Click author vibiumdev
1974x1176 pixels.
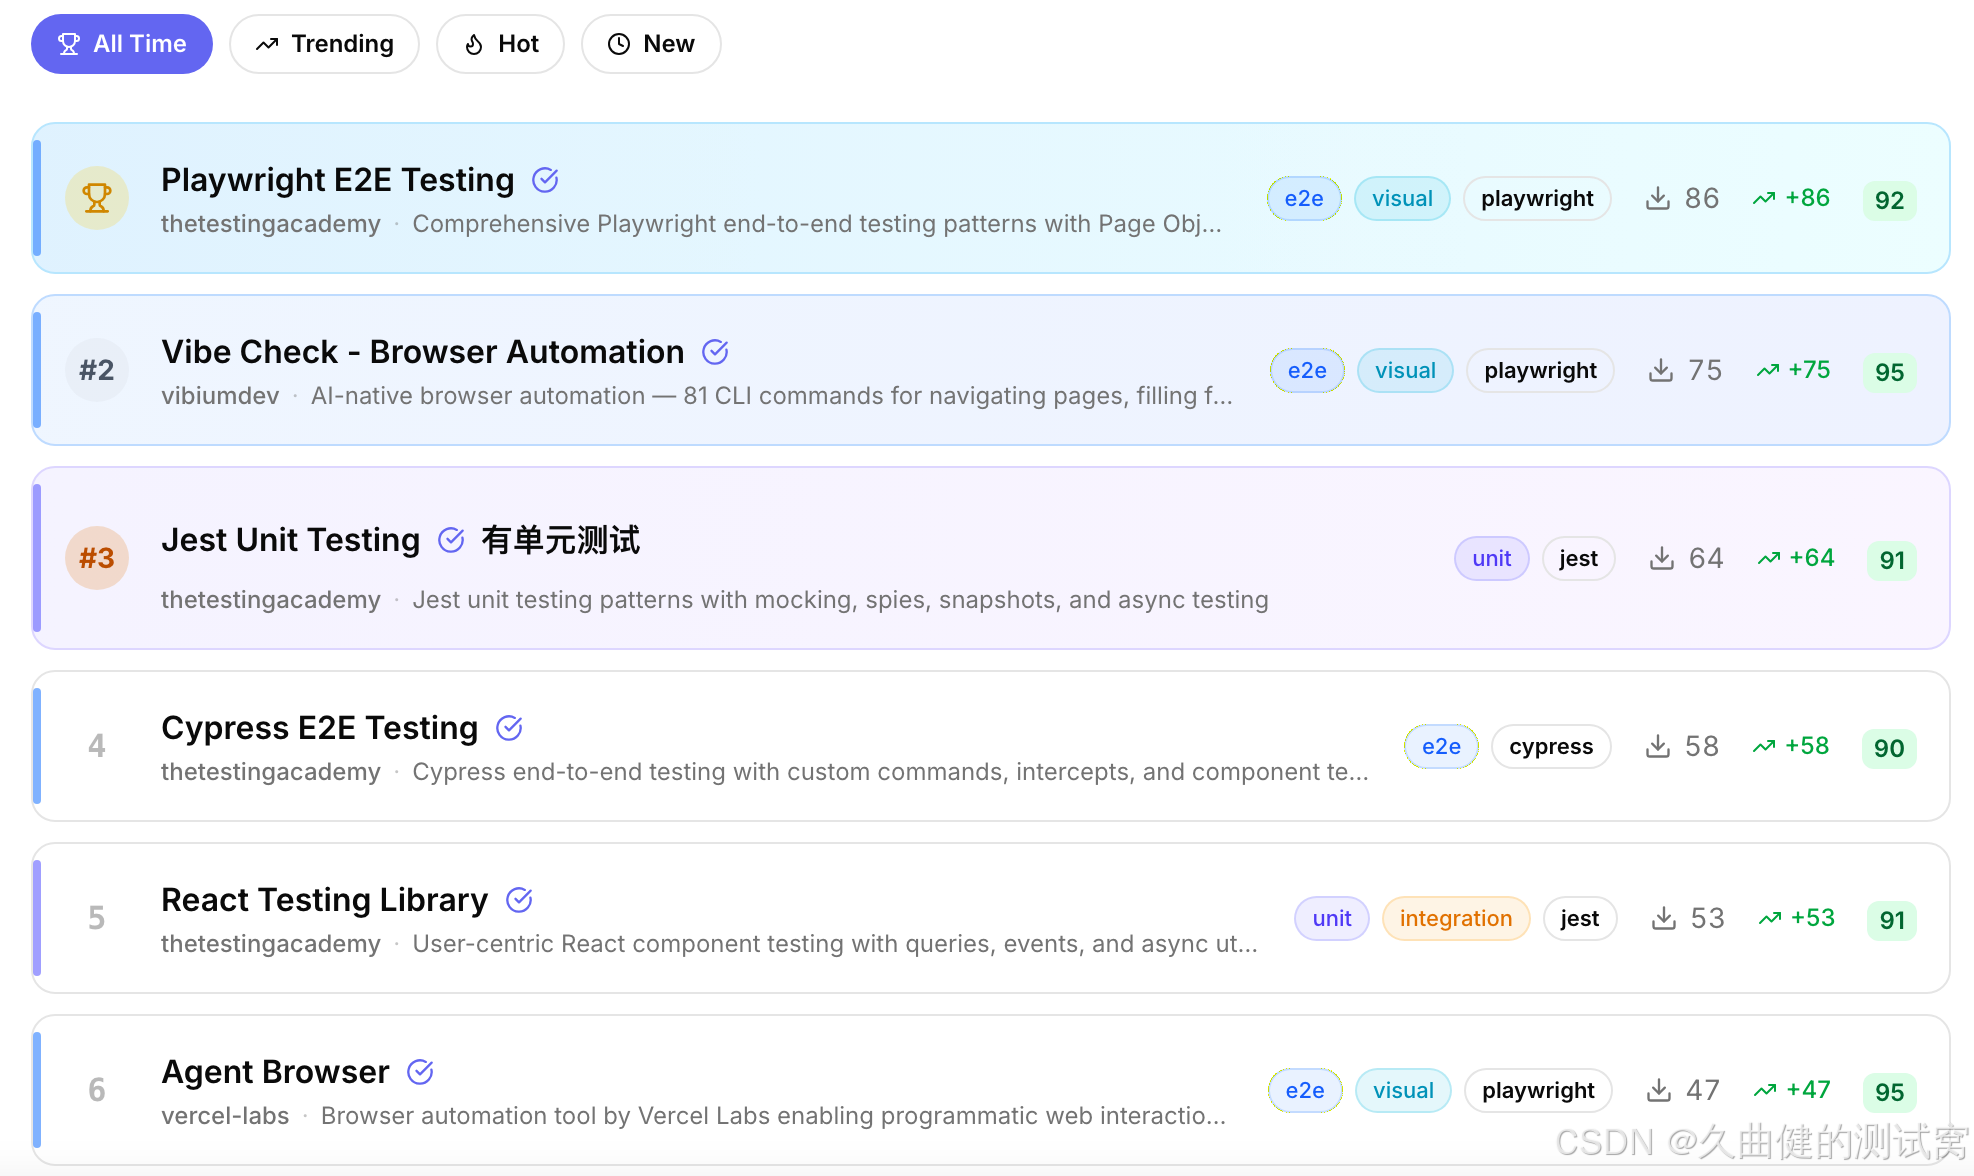pyautogui.click(x=220, y=396)
